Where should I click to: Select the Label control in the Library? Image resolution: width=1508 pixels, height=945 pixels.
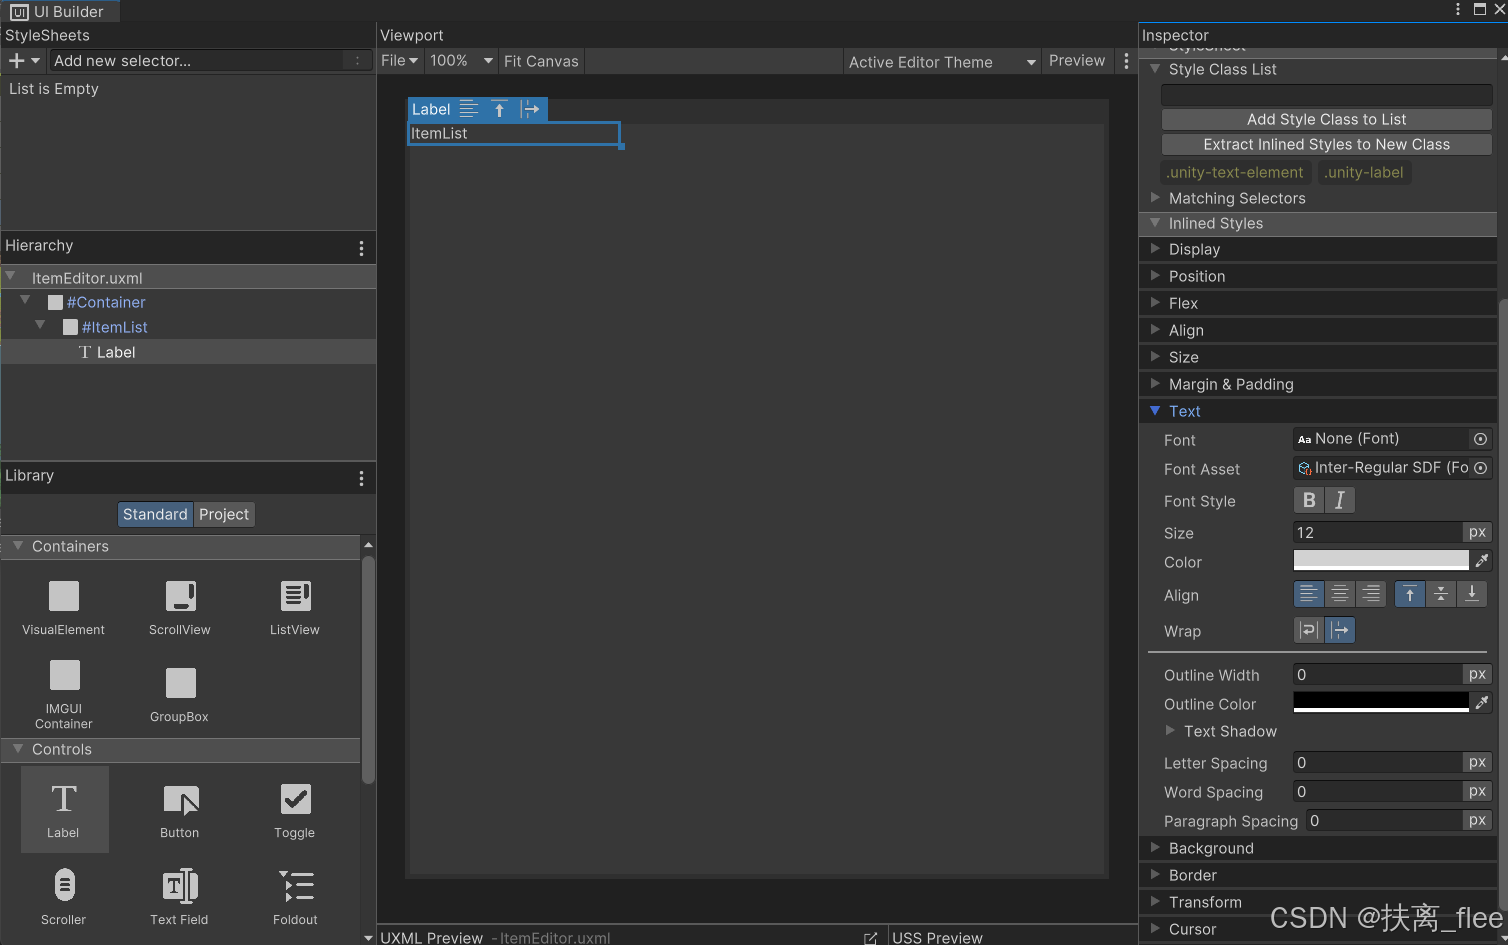[x=64, y=808]
